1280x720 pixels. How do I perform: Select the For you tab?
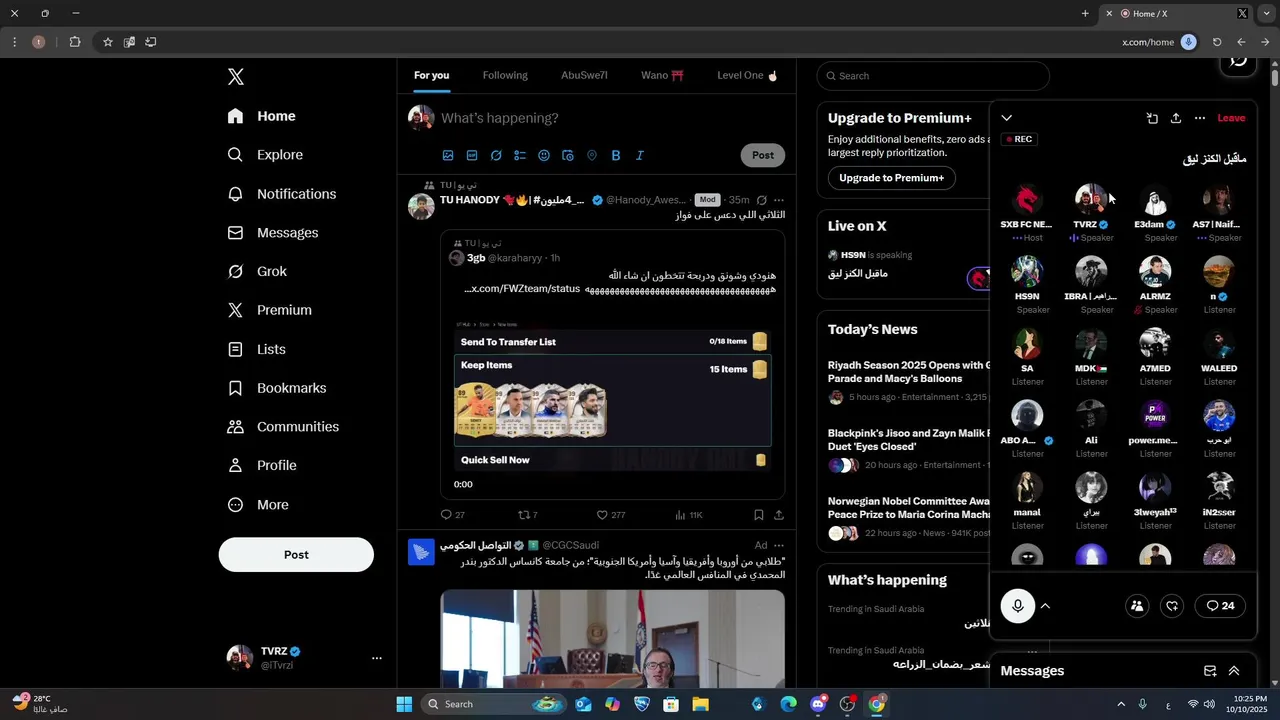click(432, 76)
